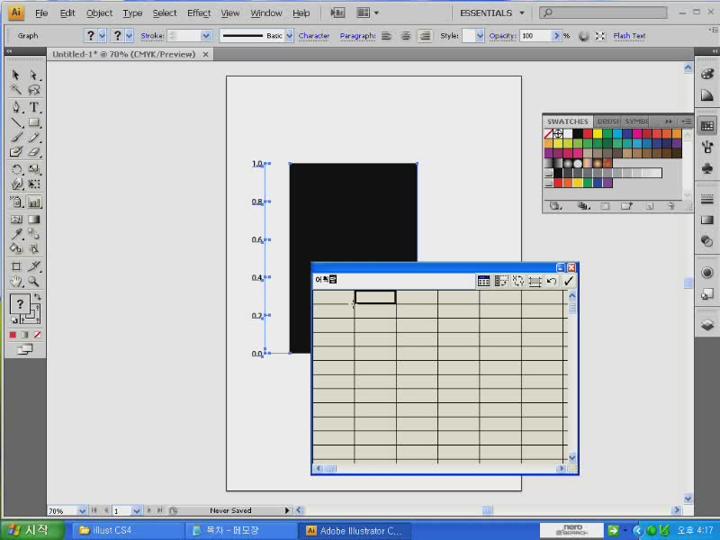Select the Zoom tool
Image resolution: width=720 pixels, height=540 pixels.
click(34, 281)
